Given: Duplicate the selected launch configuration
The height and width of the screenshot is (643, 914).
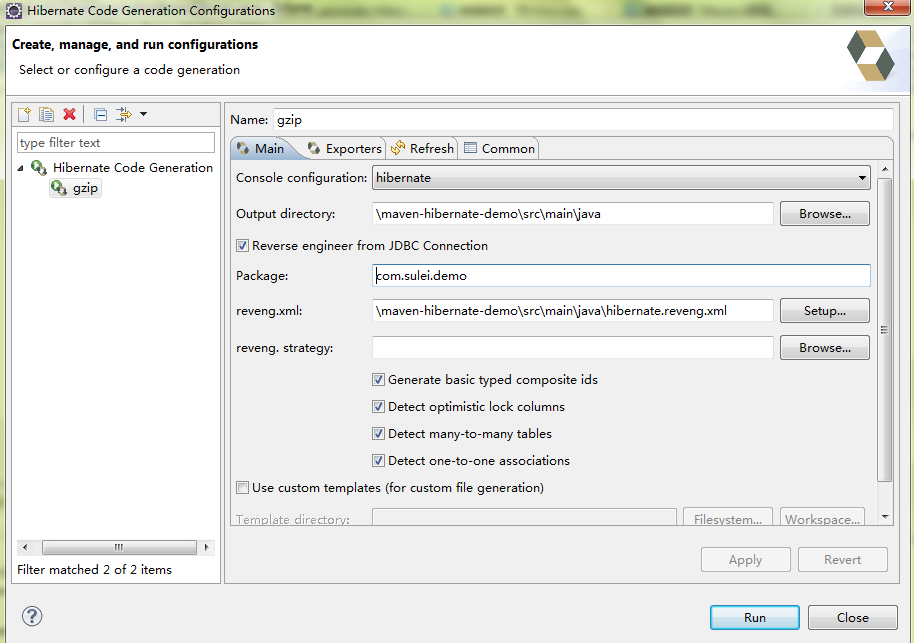Looking at the screenshot, I should (x=47, y=114).
